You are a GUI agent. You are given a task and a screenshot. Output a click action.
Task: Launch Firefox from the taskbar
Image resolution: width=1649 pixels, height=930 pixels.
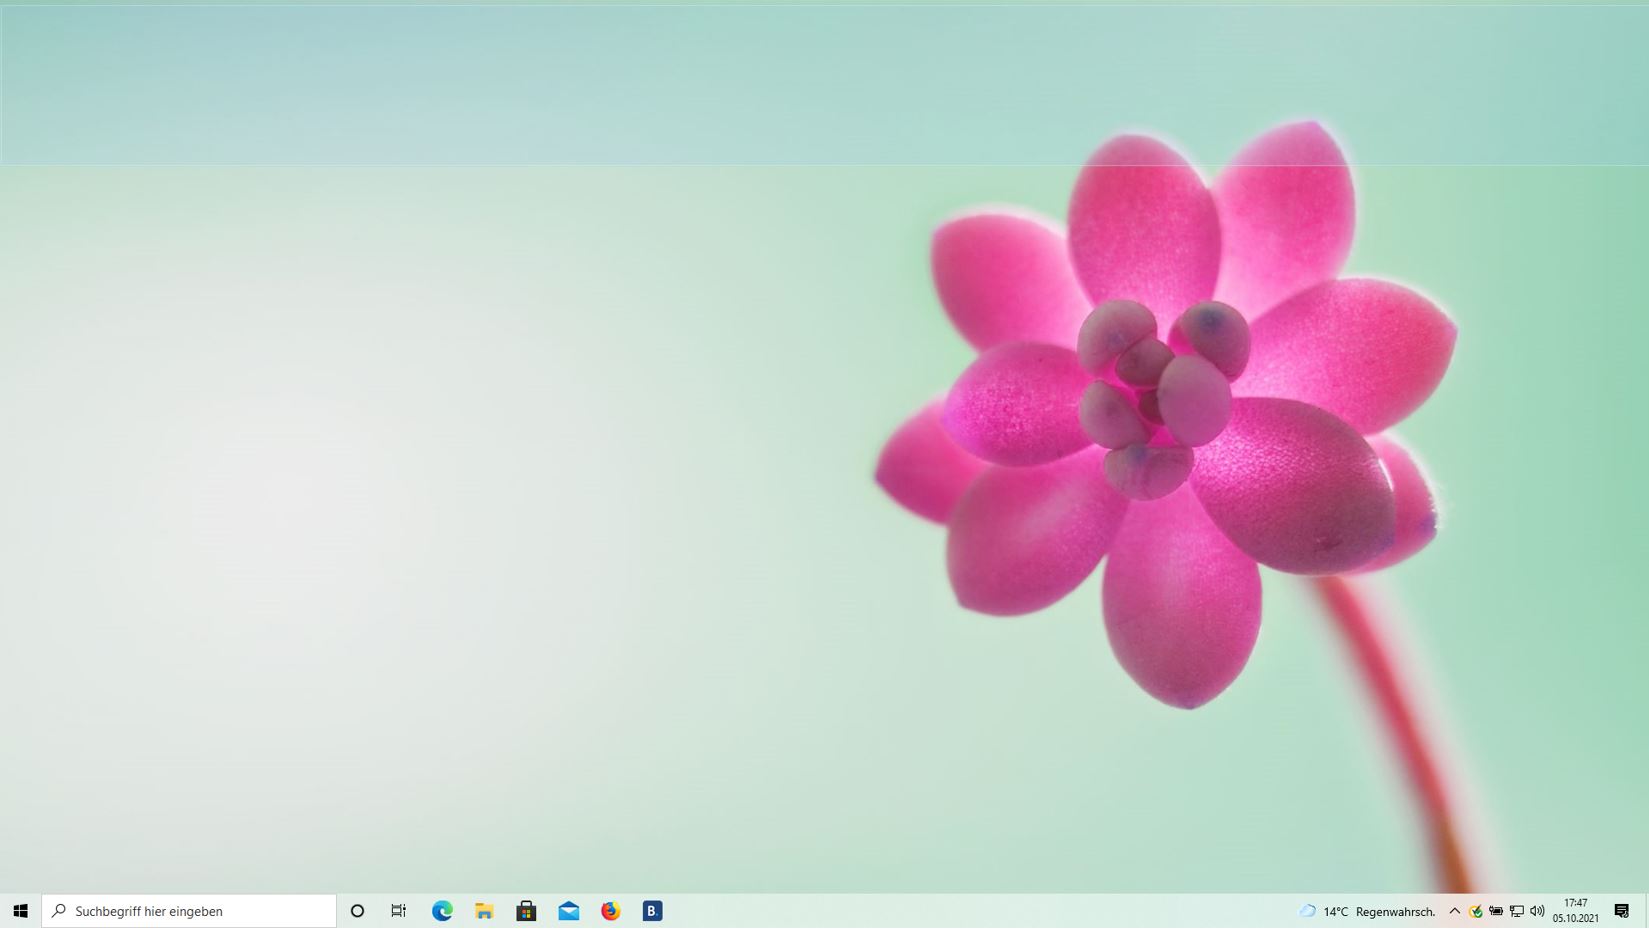click(611, 911)
